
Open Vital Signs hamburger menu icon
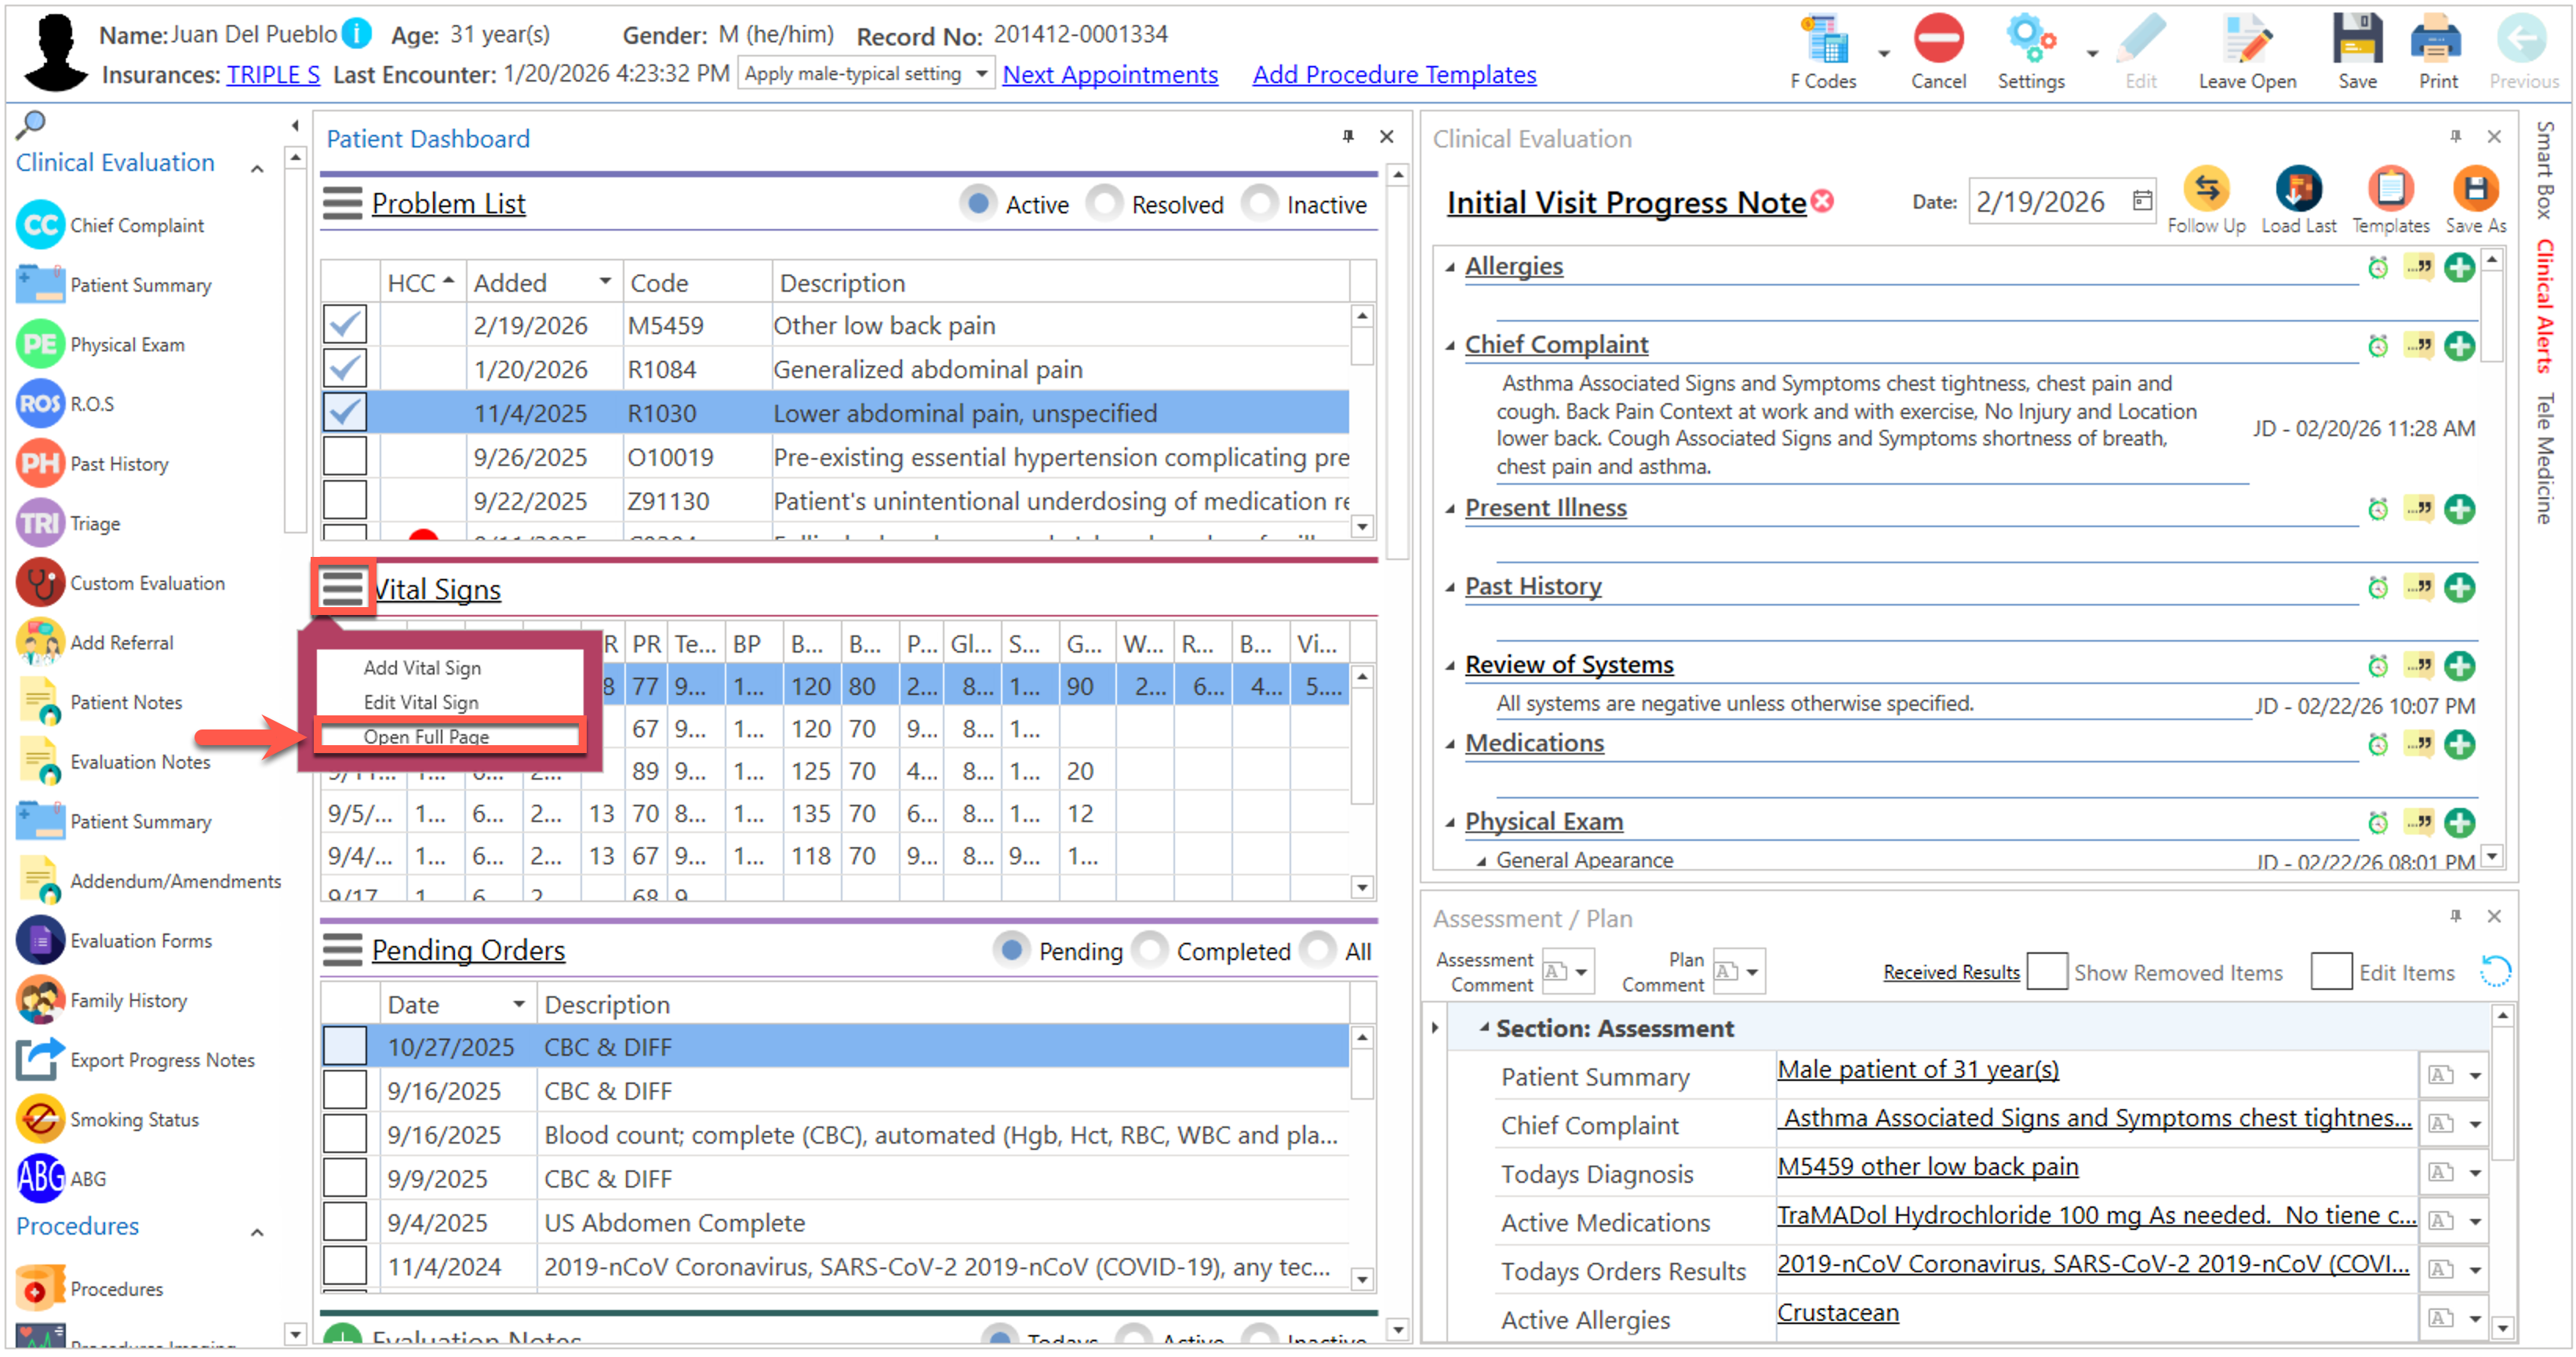(342, 588)
